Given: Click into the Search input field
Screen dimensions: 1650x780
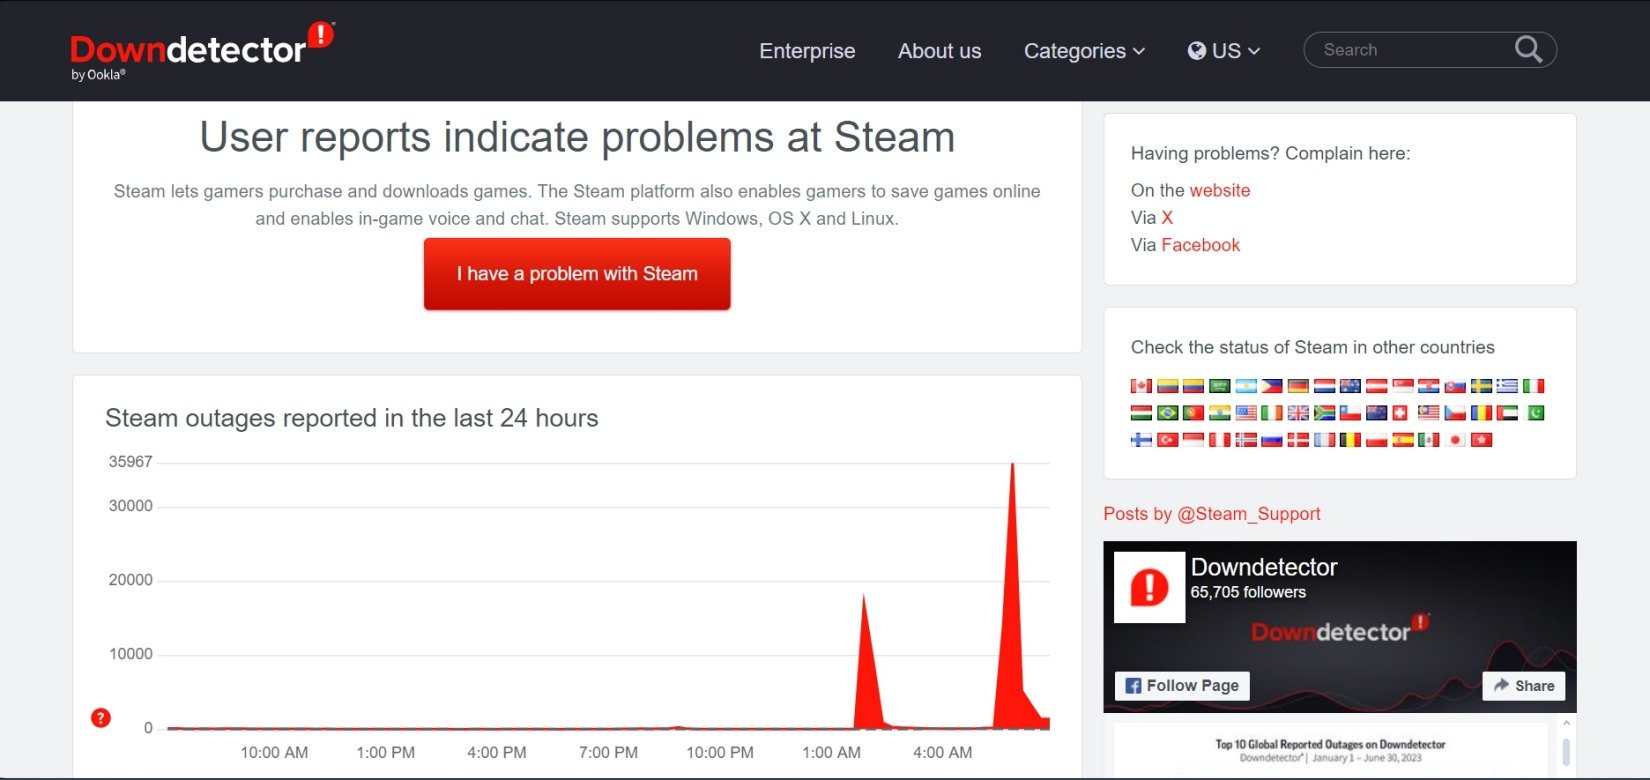Looking at the screenshot, I should [x=1410, y=50].
